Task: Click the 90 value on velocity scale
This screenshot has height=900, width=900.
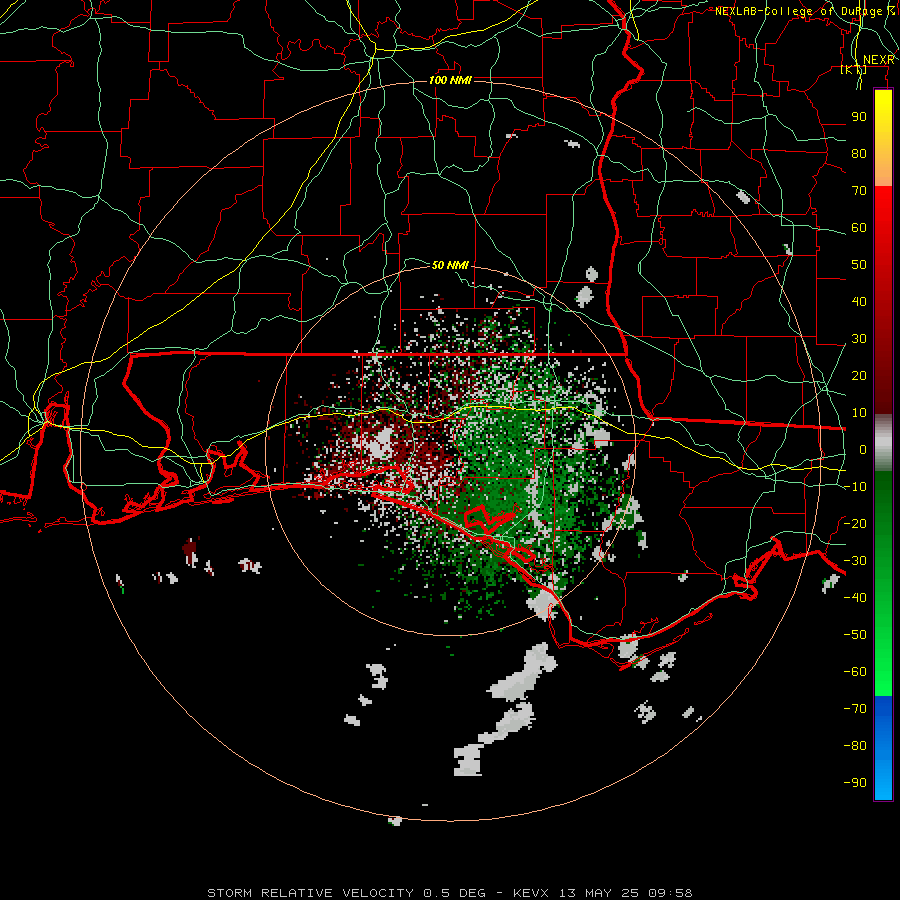Action: pos(859,117)
